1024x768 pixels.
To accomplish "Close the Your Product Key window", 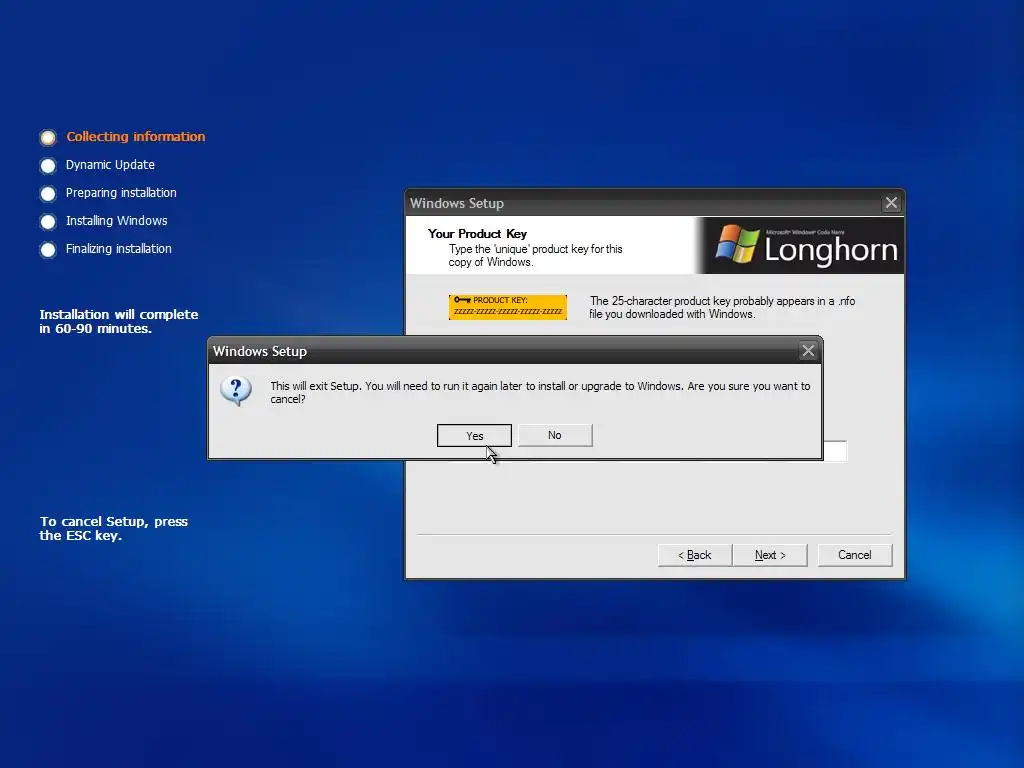I will [x=891, y=203].
